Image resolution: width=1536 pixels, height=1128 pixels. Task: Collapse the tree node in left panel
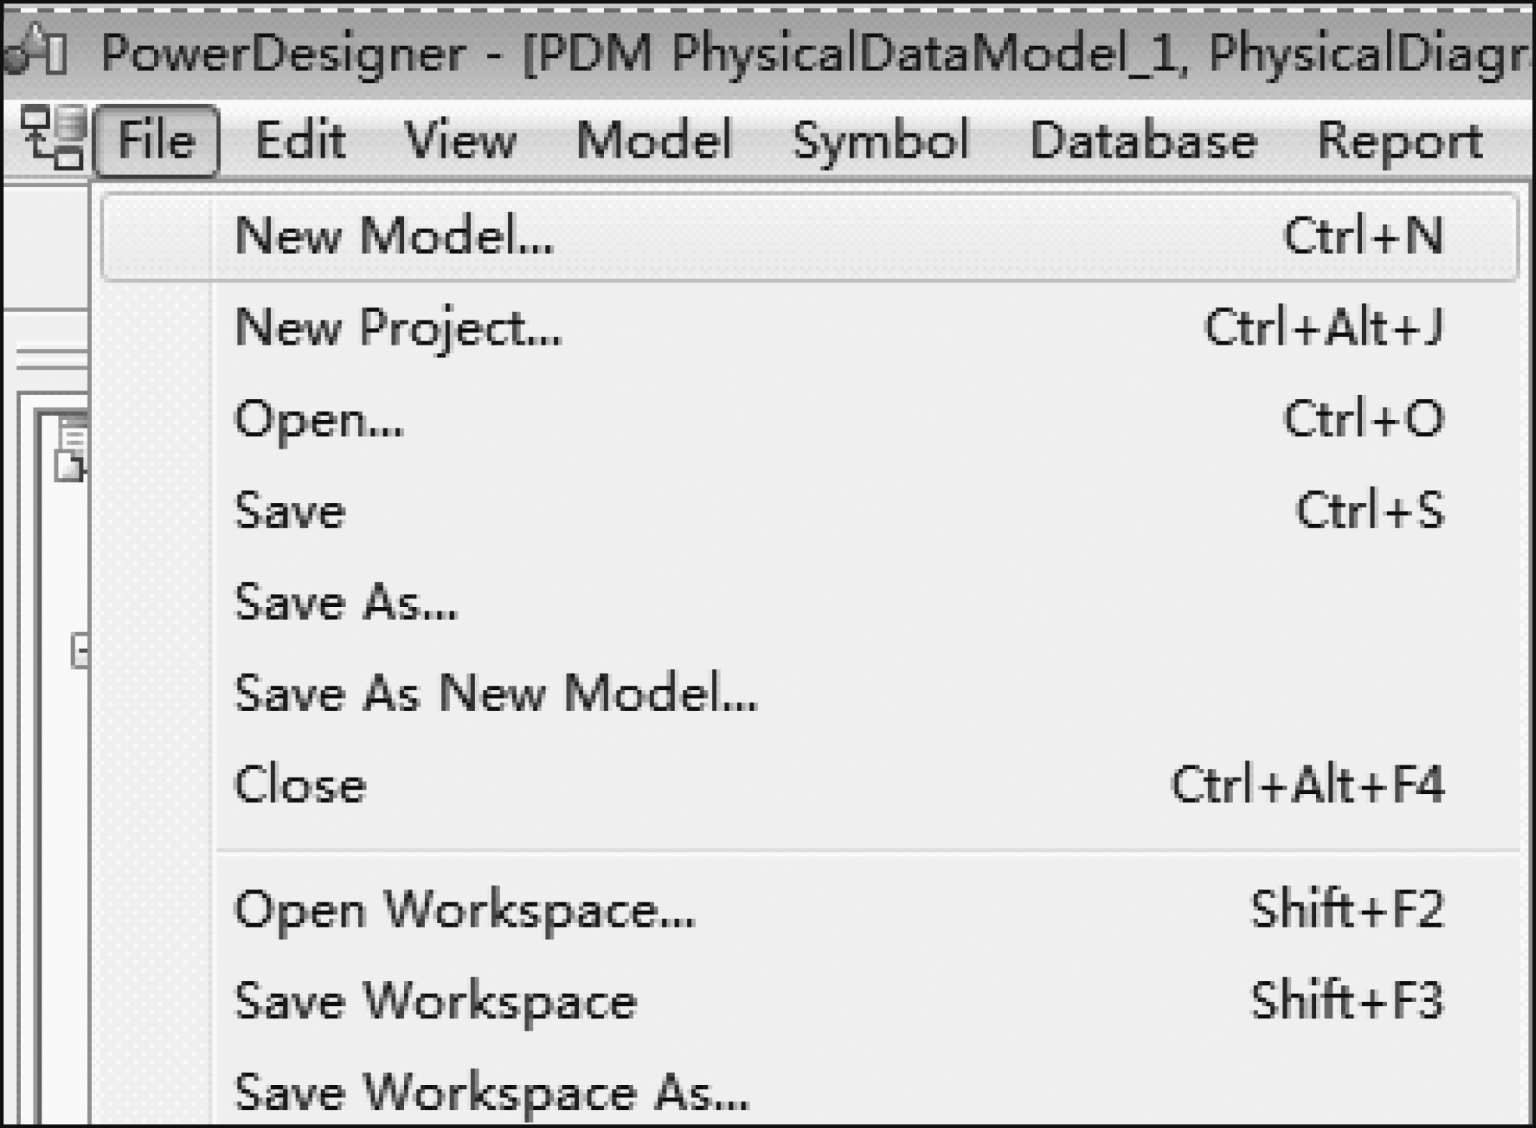tap(81, 652)
